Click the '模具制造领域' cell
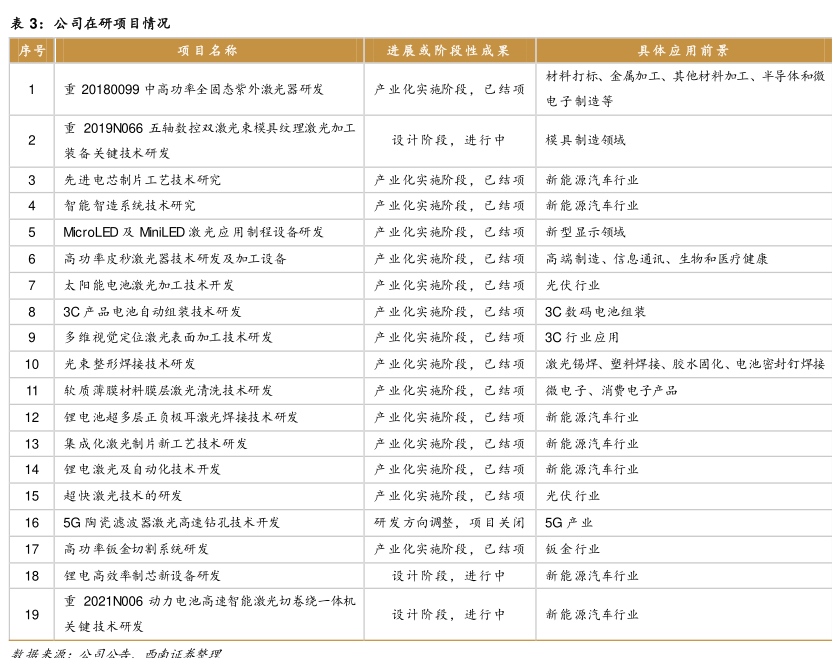The width and height of the screenshot is (832, 658). (585, 140)
